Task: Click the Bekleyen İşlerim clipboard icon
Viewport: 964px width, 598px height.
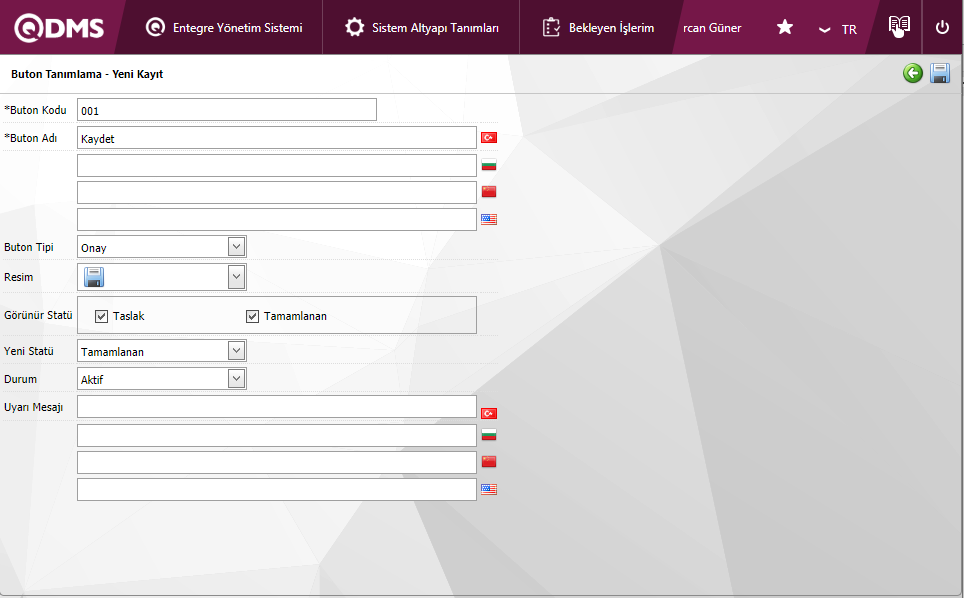Action: tap(551, 27)
